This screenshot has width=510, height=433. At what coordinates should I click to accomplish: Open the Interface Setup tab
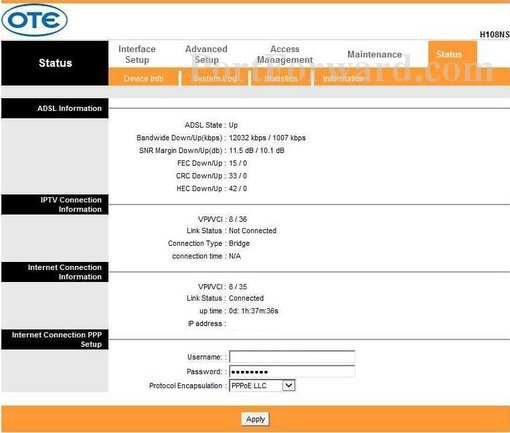click(137, 54)
